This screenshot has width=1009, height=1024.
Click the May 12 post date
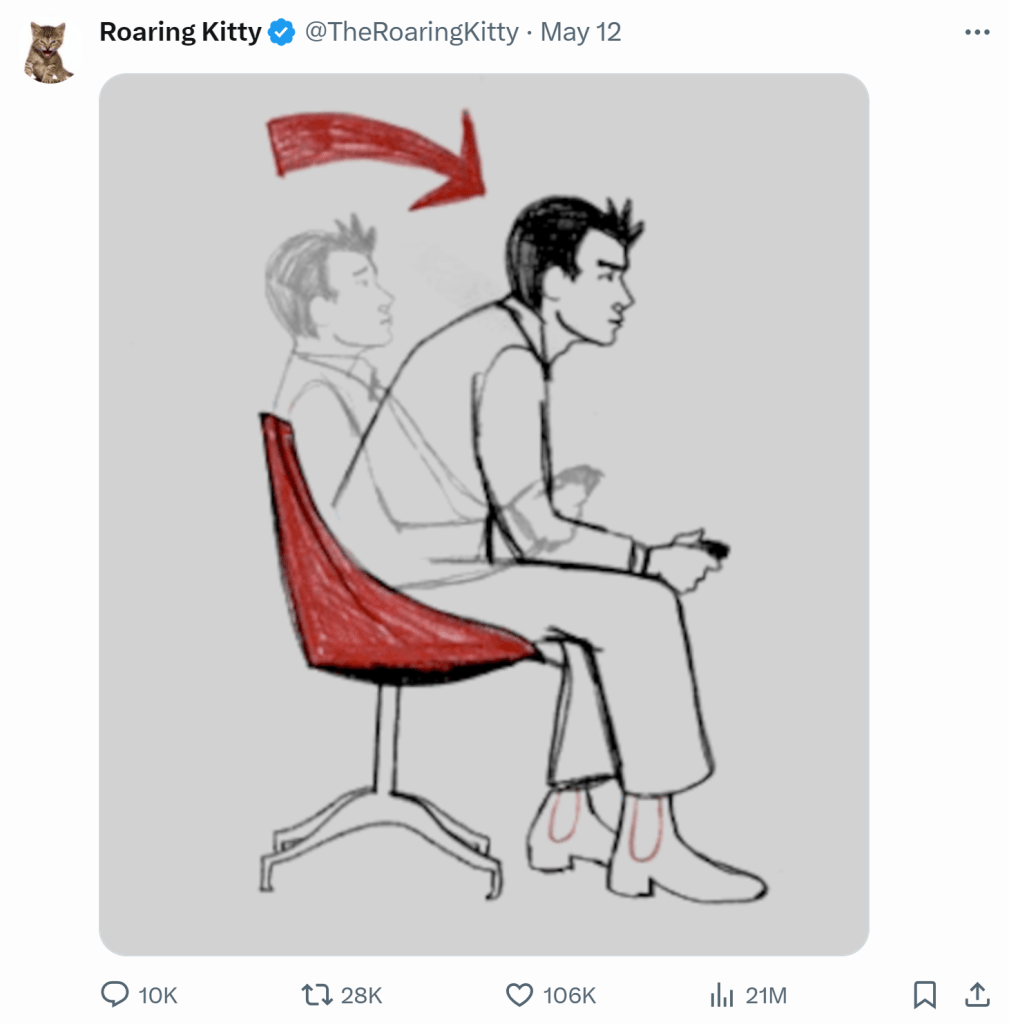point(581,33)
